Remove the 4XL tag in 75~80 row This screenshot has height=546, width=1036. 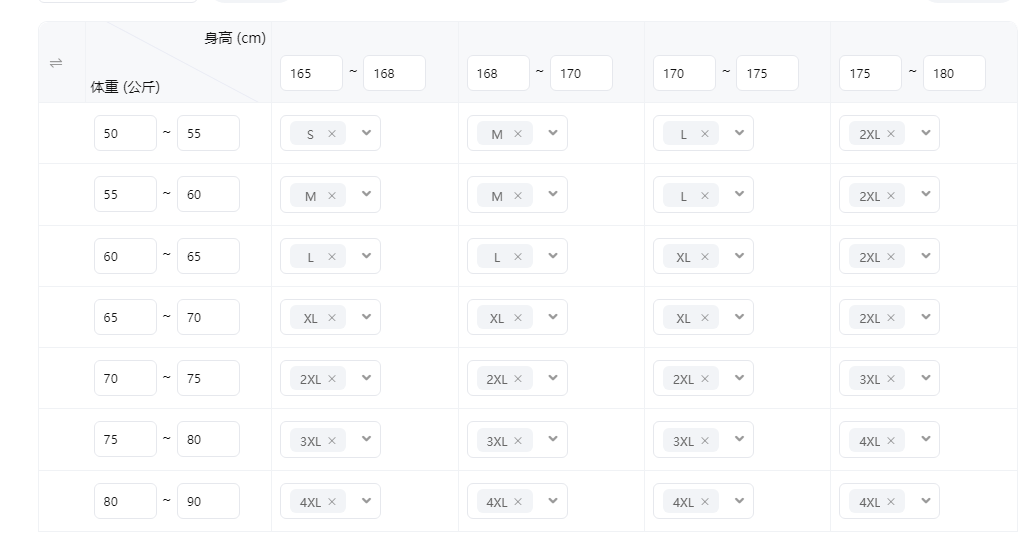click(x=891, y=441)
